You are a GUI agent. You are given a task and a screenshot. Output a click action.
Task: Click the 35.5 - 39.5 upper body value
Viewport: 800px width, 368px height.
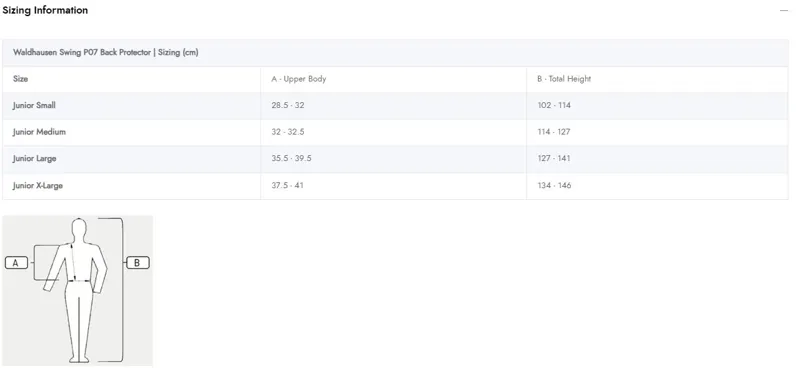(x=291, y=159)
